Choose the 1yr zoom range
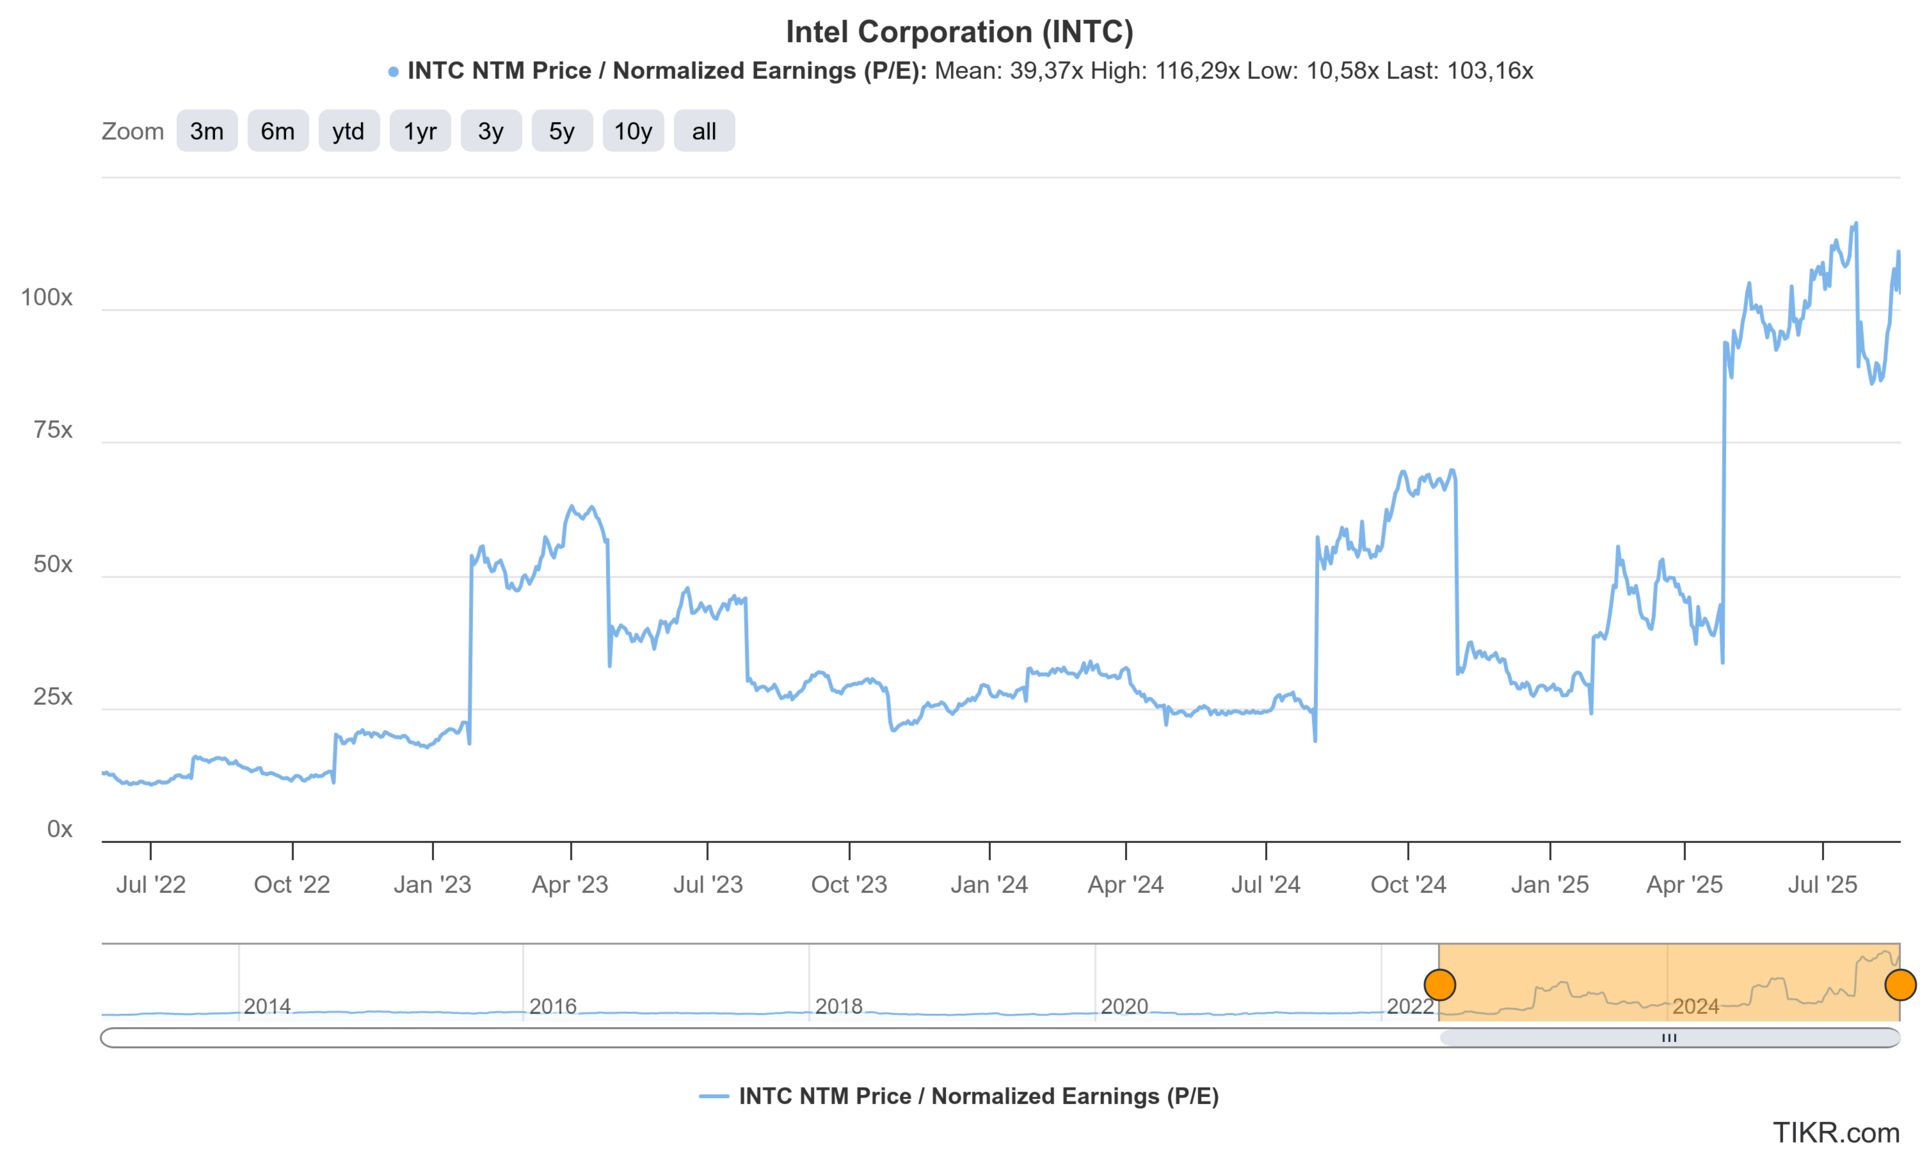The image size is (1920, 1152). [420, 131]
